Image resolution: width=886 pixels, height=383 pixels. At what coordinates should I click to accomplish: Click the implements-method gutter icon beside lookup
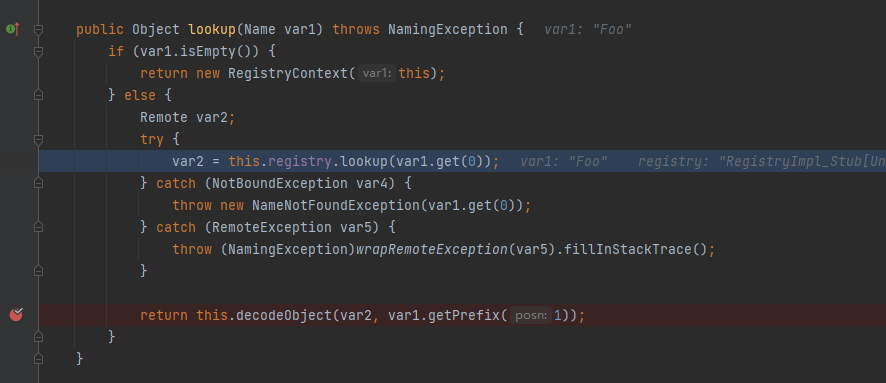click(x=12, y=28)
